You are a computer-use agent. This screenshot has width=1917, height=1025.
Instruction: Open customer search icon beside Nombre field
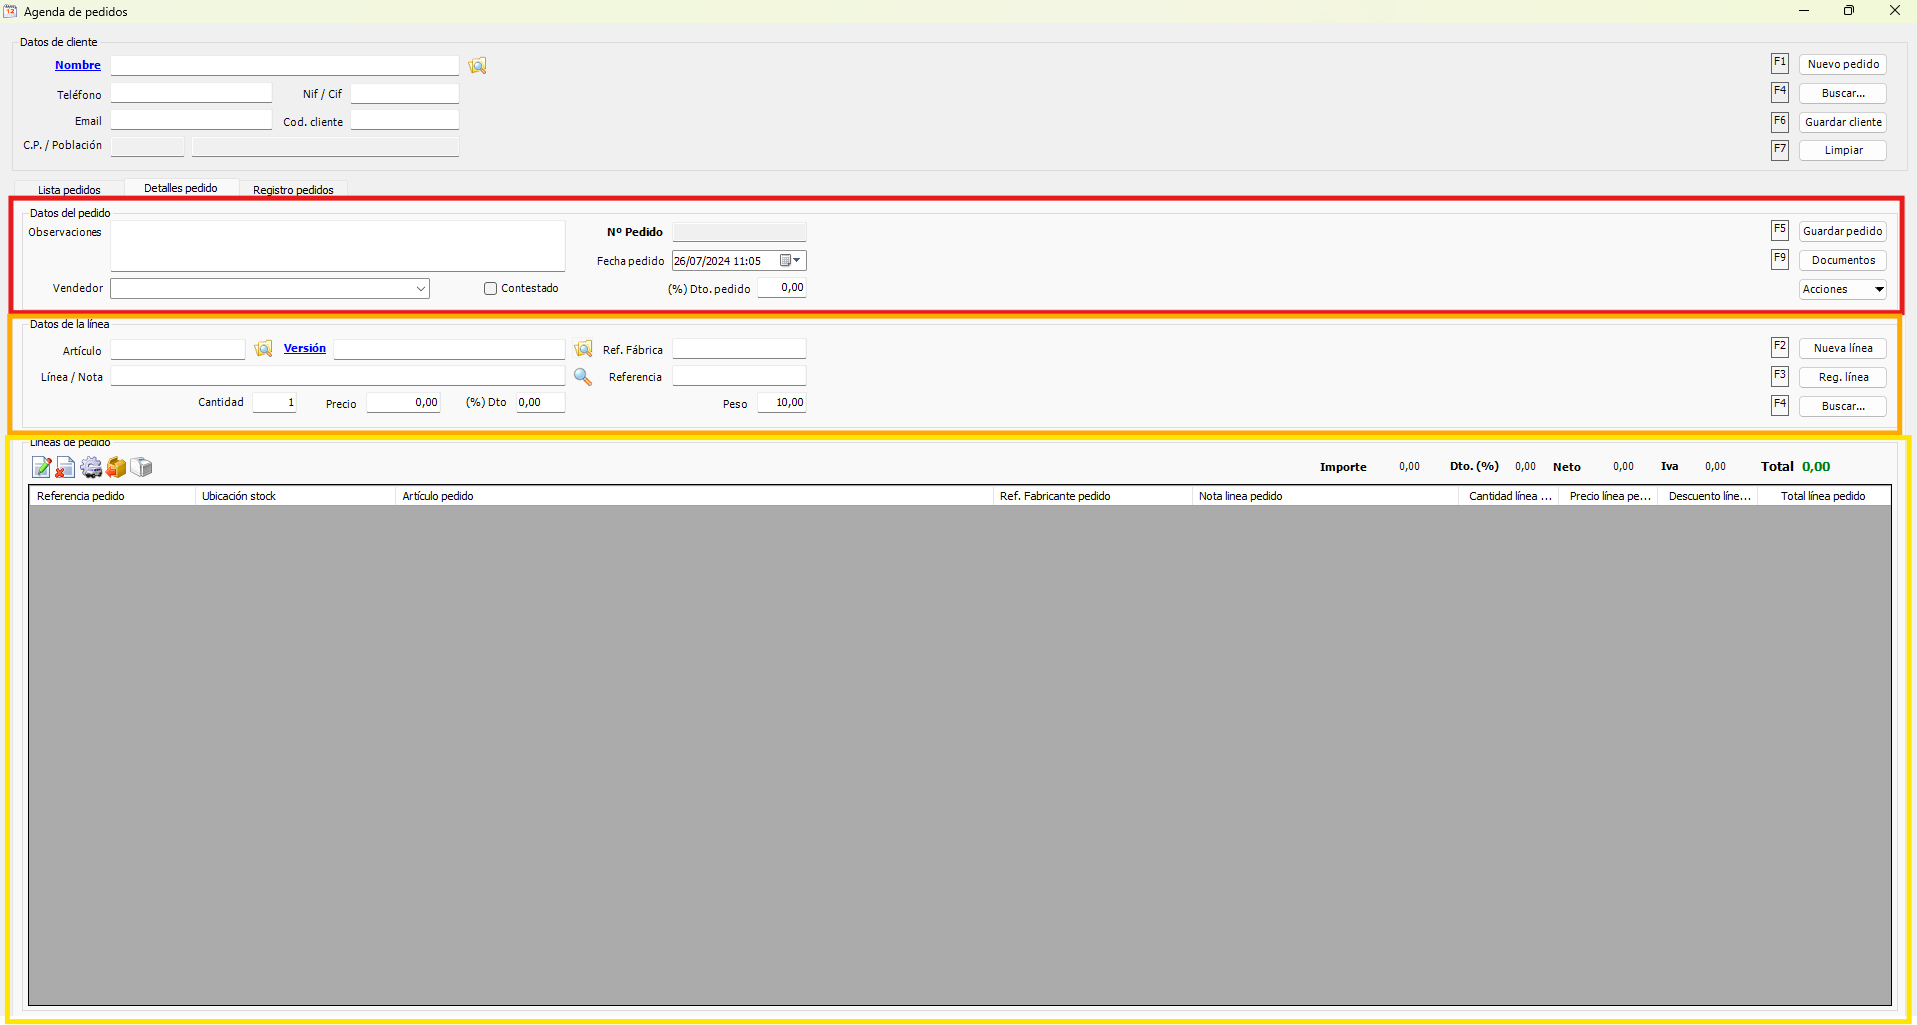coord(478,66)
